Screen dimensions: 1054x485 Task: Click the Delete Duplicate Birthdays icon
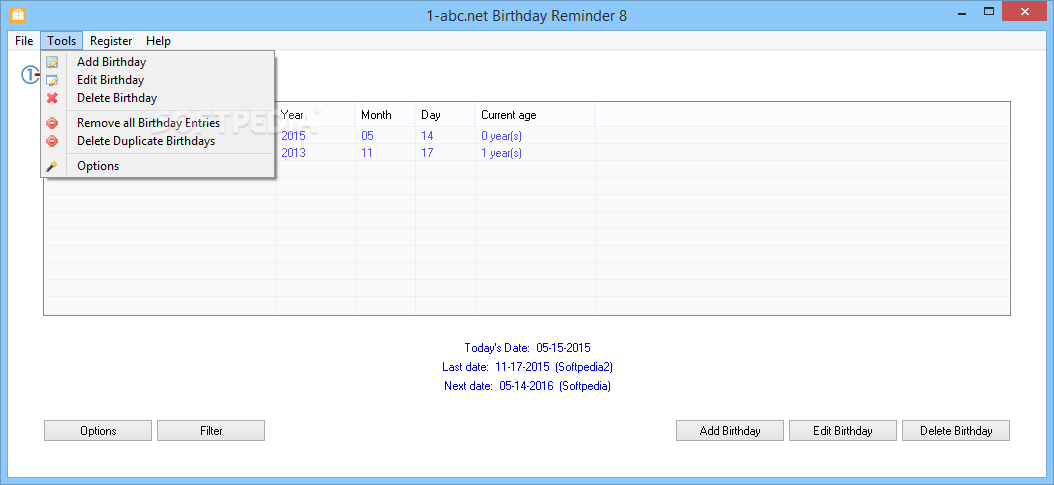52,142
